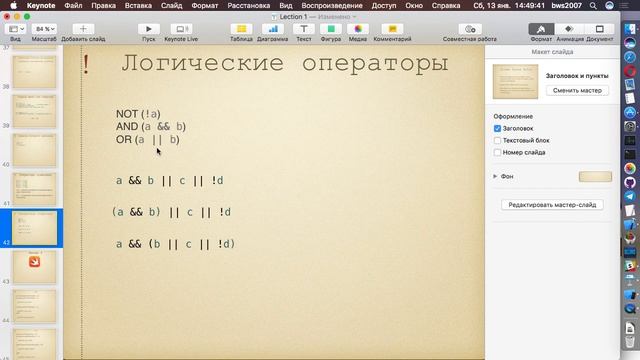Switch to the Документ inspector

tap(600, 29)
